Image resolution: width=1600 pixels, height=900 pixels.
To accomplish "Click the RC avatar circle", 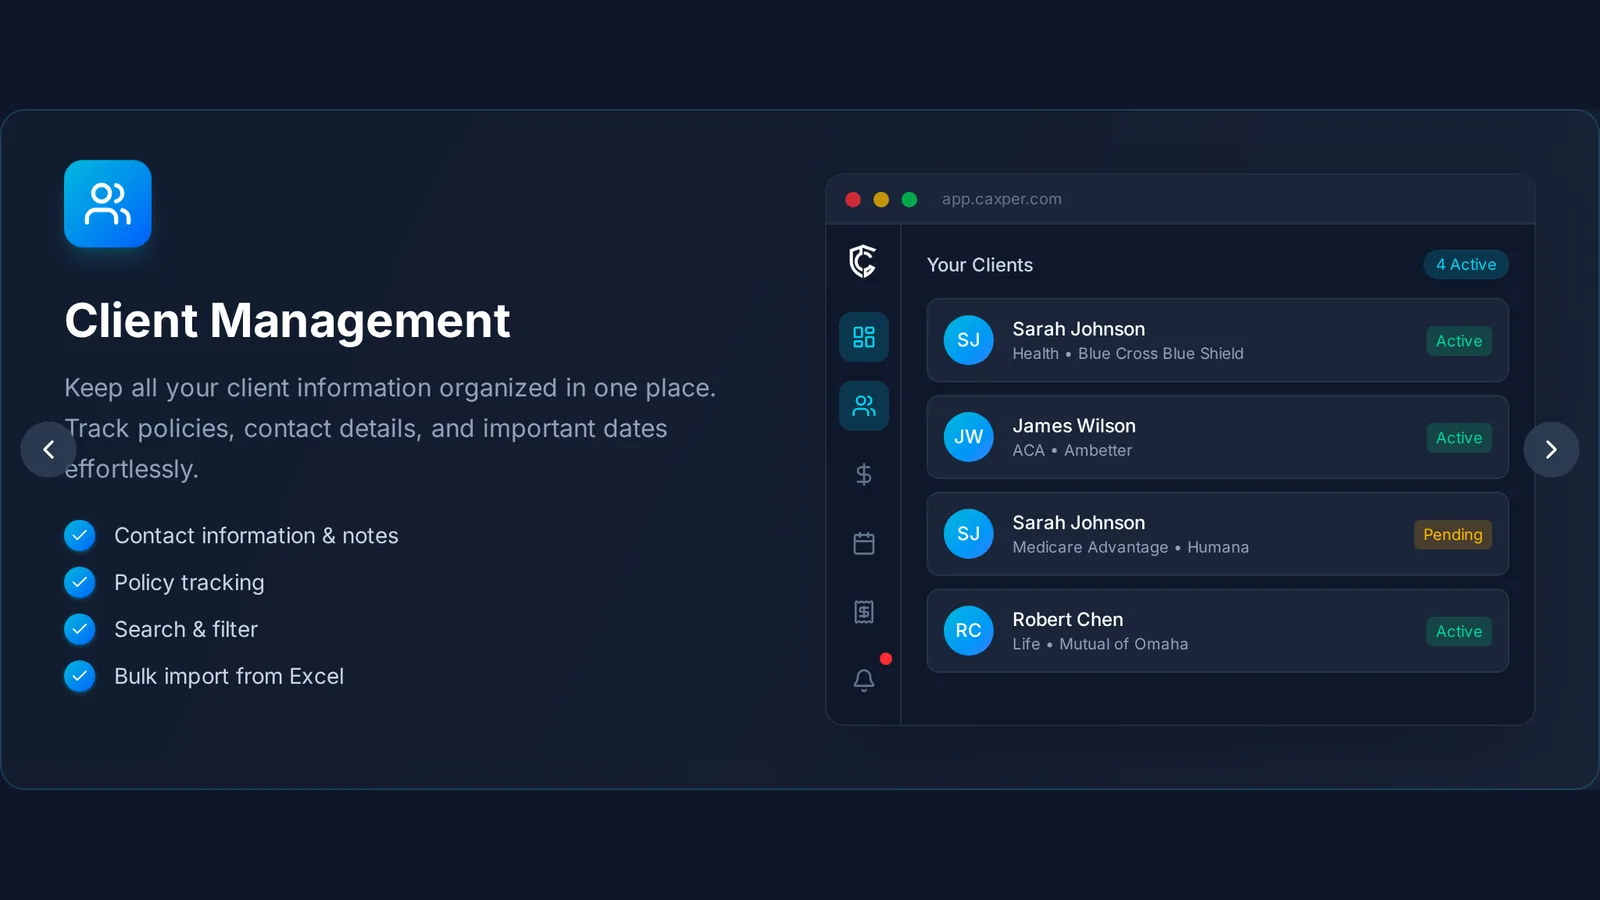I will (969, 631).
